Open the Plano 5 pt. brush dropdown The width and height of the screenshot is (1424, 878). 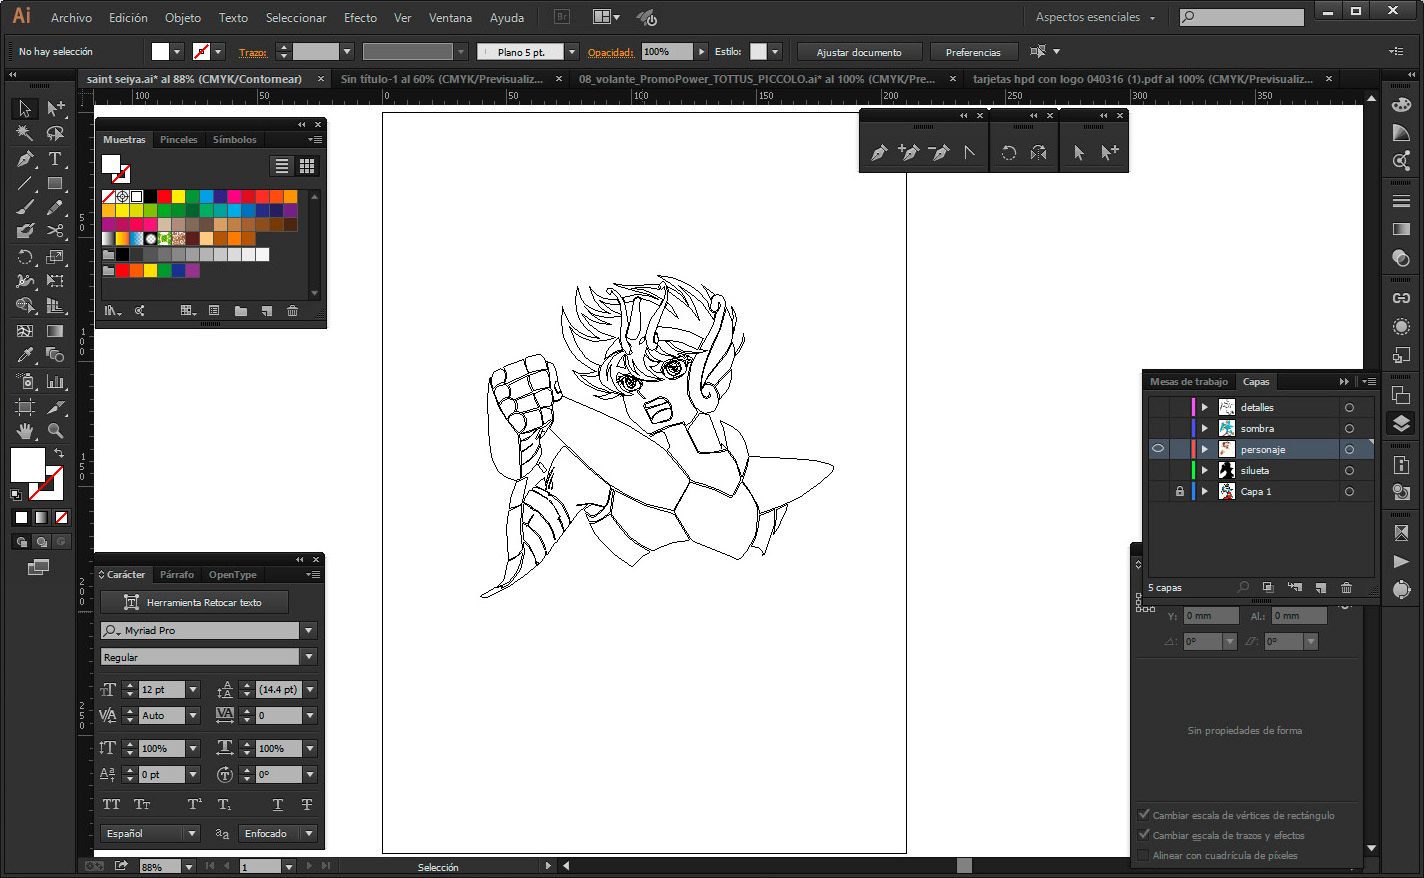pos(572,52)
